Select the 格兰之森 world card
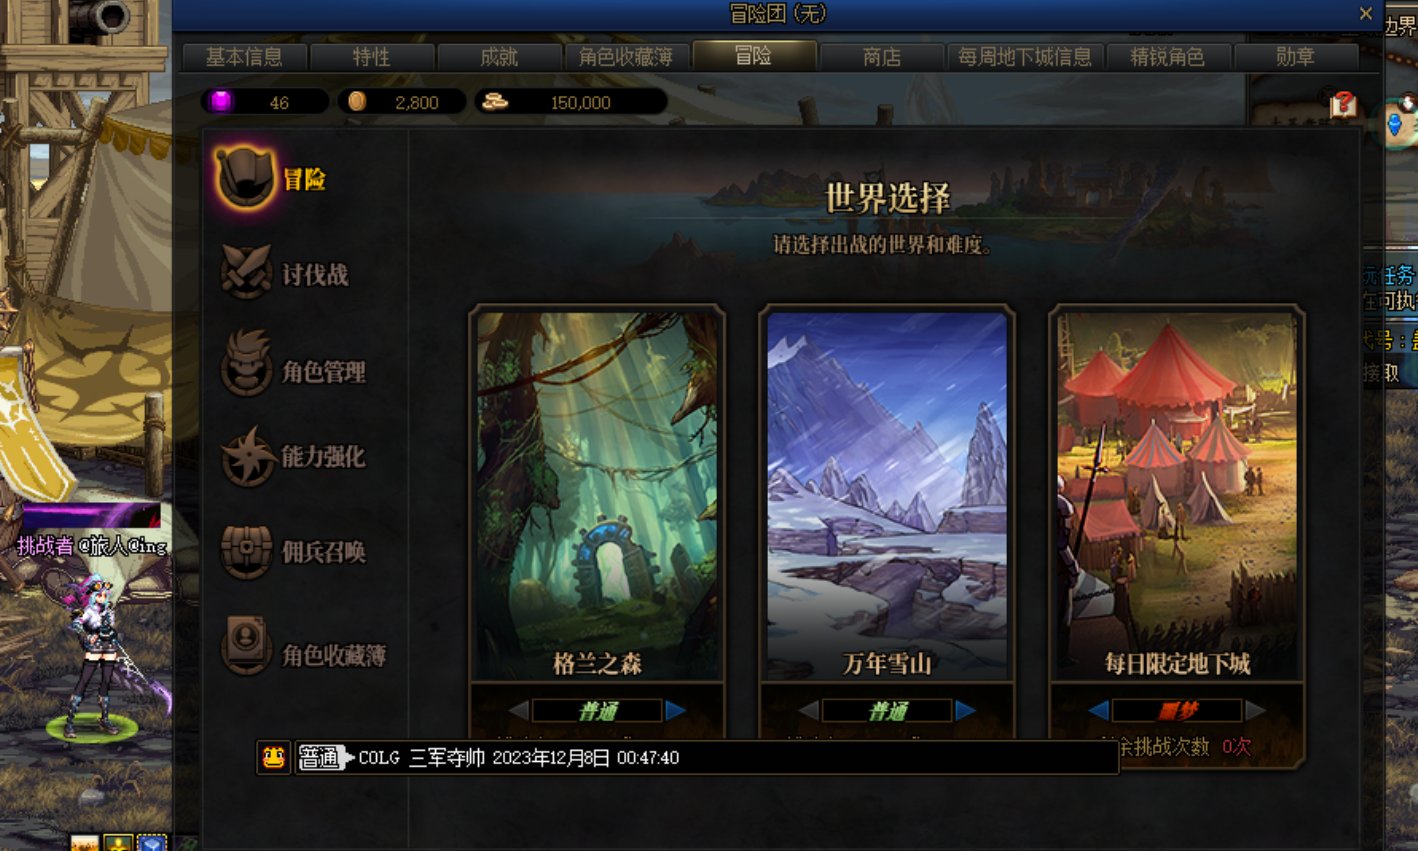This screenshot has width=1418, height=851. [597, 496]
